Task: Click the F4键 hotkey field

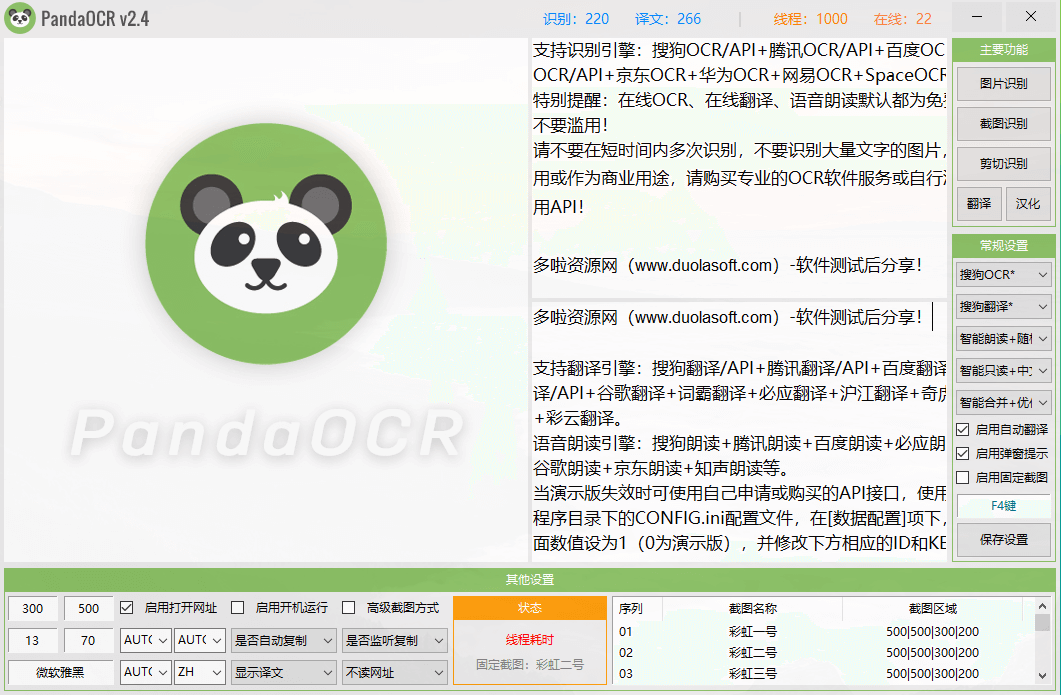Action: coord(1003,506)
